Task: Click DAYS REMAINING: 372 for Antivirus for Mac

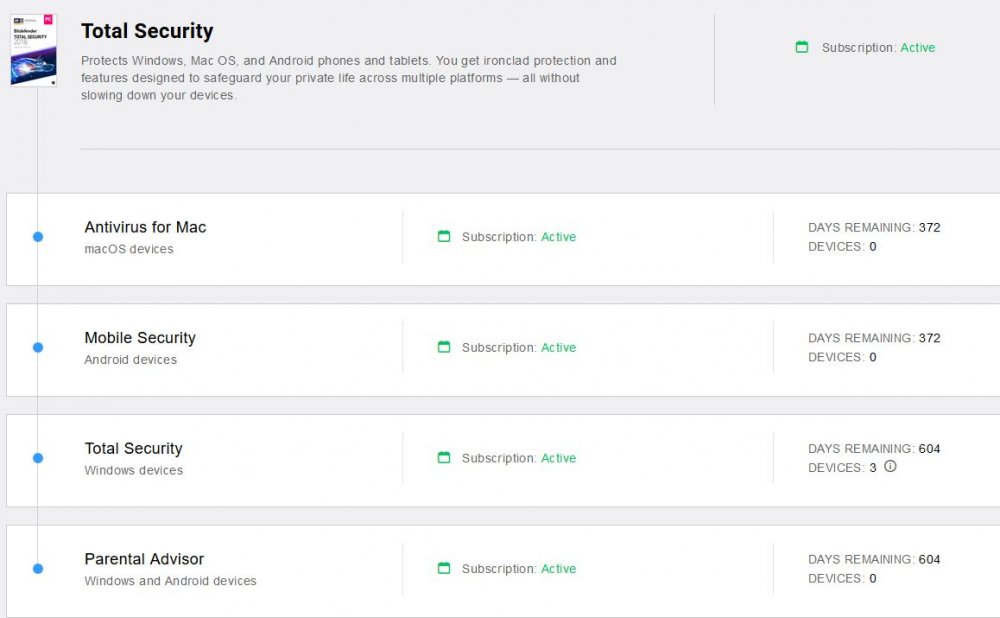Action: click(x=874, y=228)
